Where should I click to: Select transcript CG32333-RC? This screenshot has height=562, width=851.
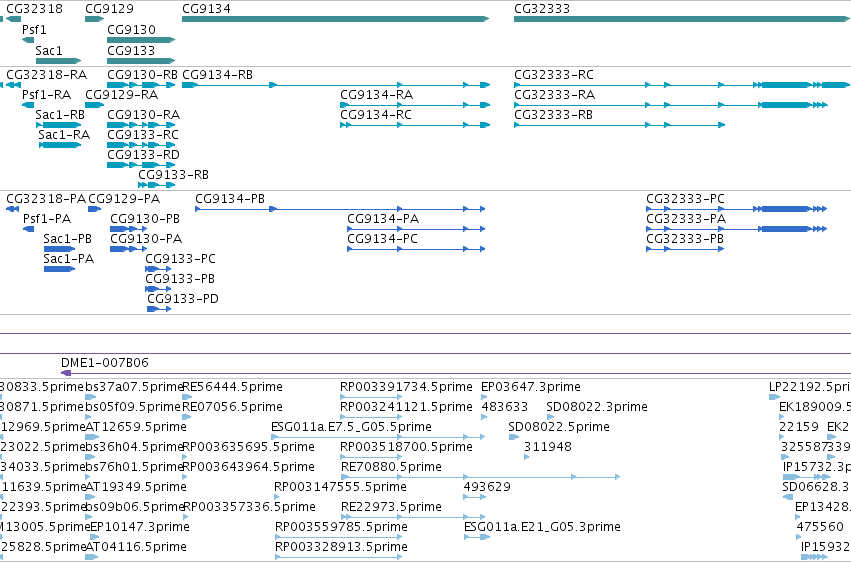pyautogui.click(x=682, y=85)
